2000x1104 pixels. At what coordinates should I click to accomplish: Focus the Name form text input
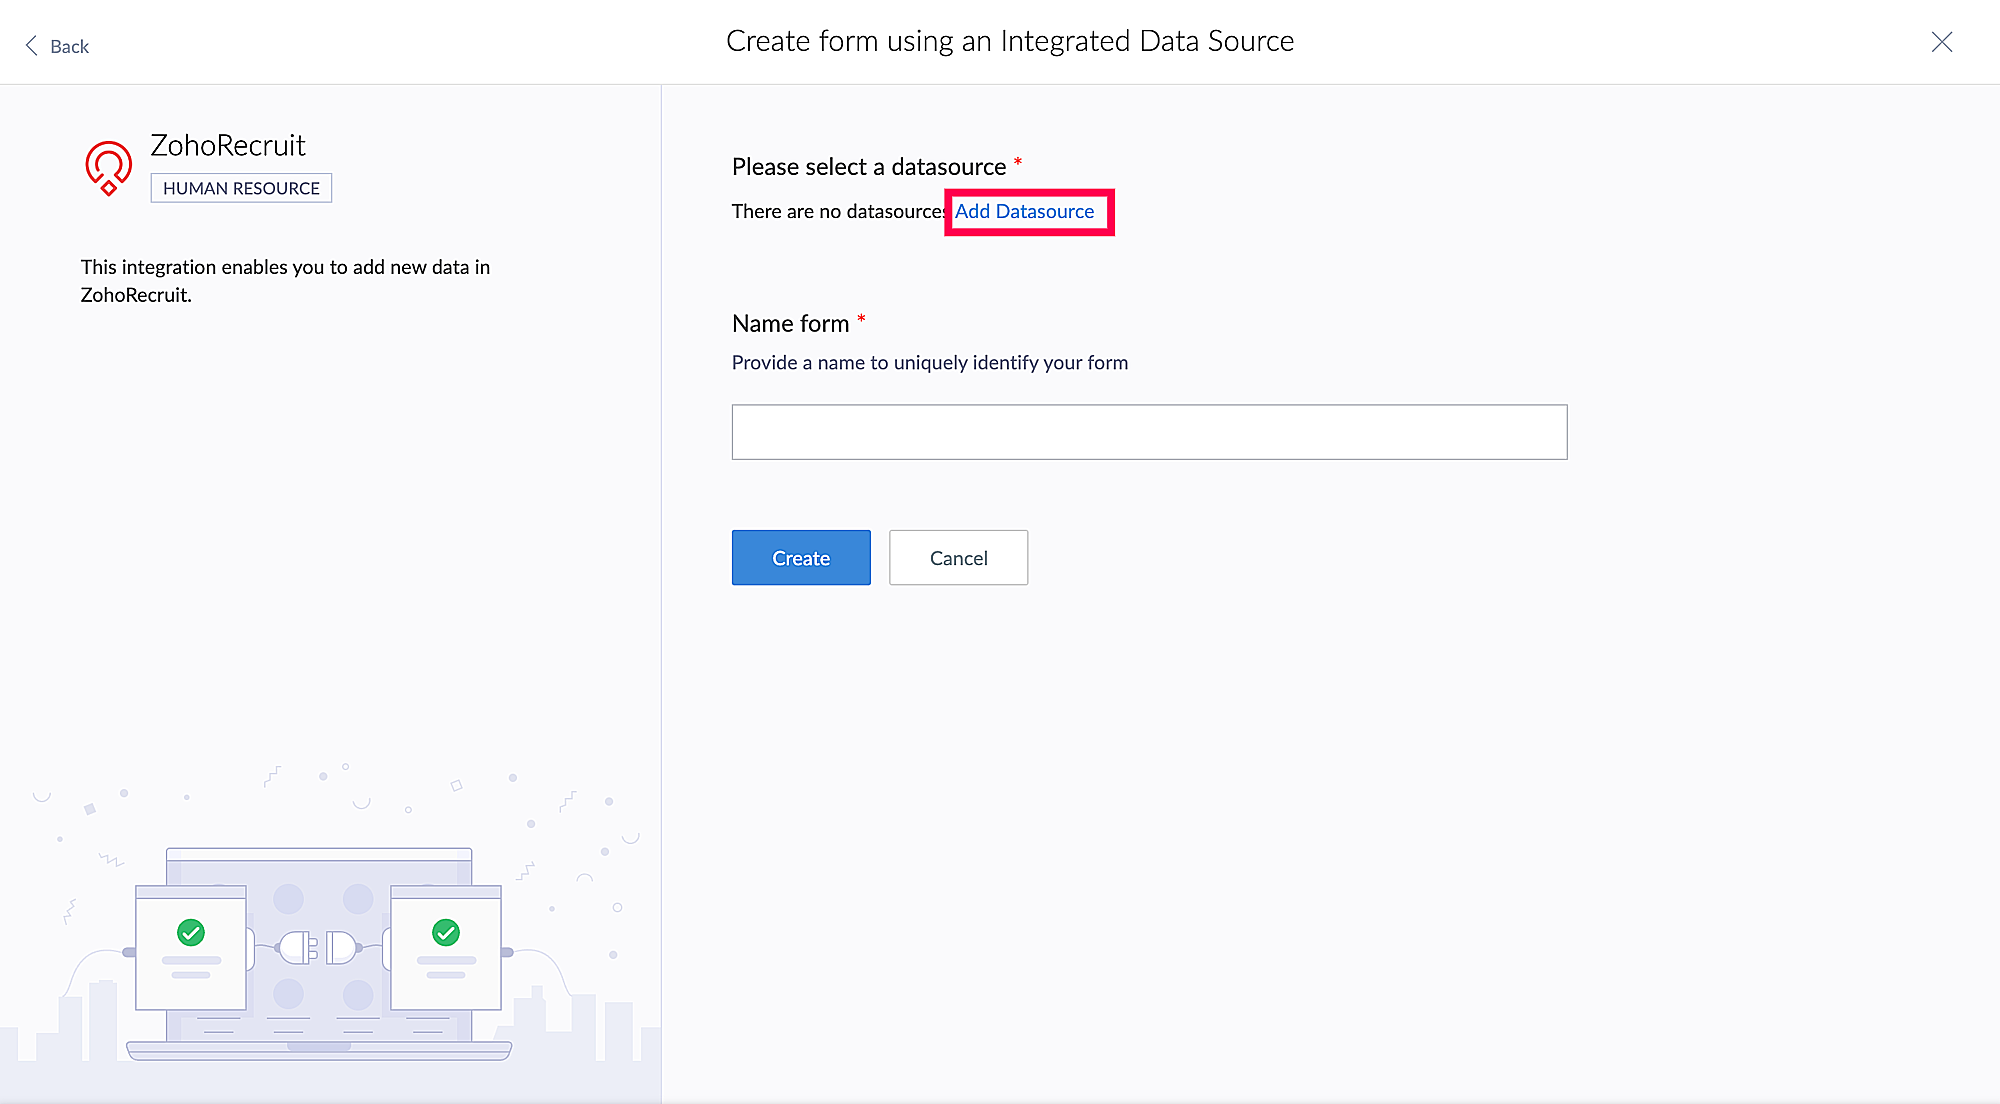1149,432
